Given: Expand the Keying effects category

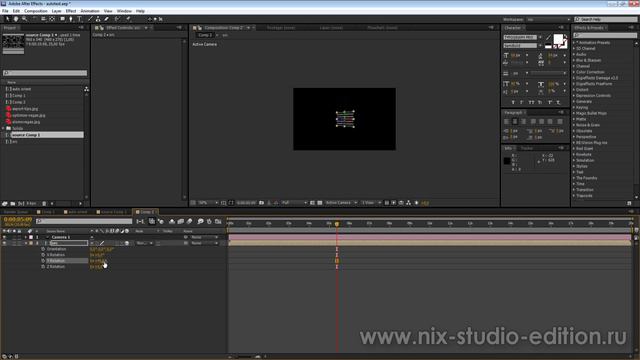Looking at the screenshot, I should 574,107.
